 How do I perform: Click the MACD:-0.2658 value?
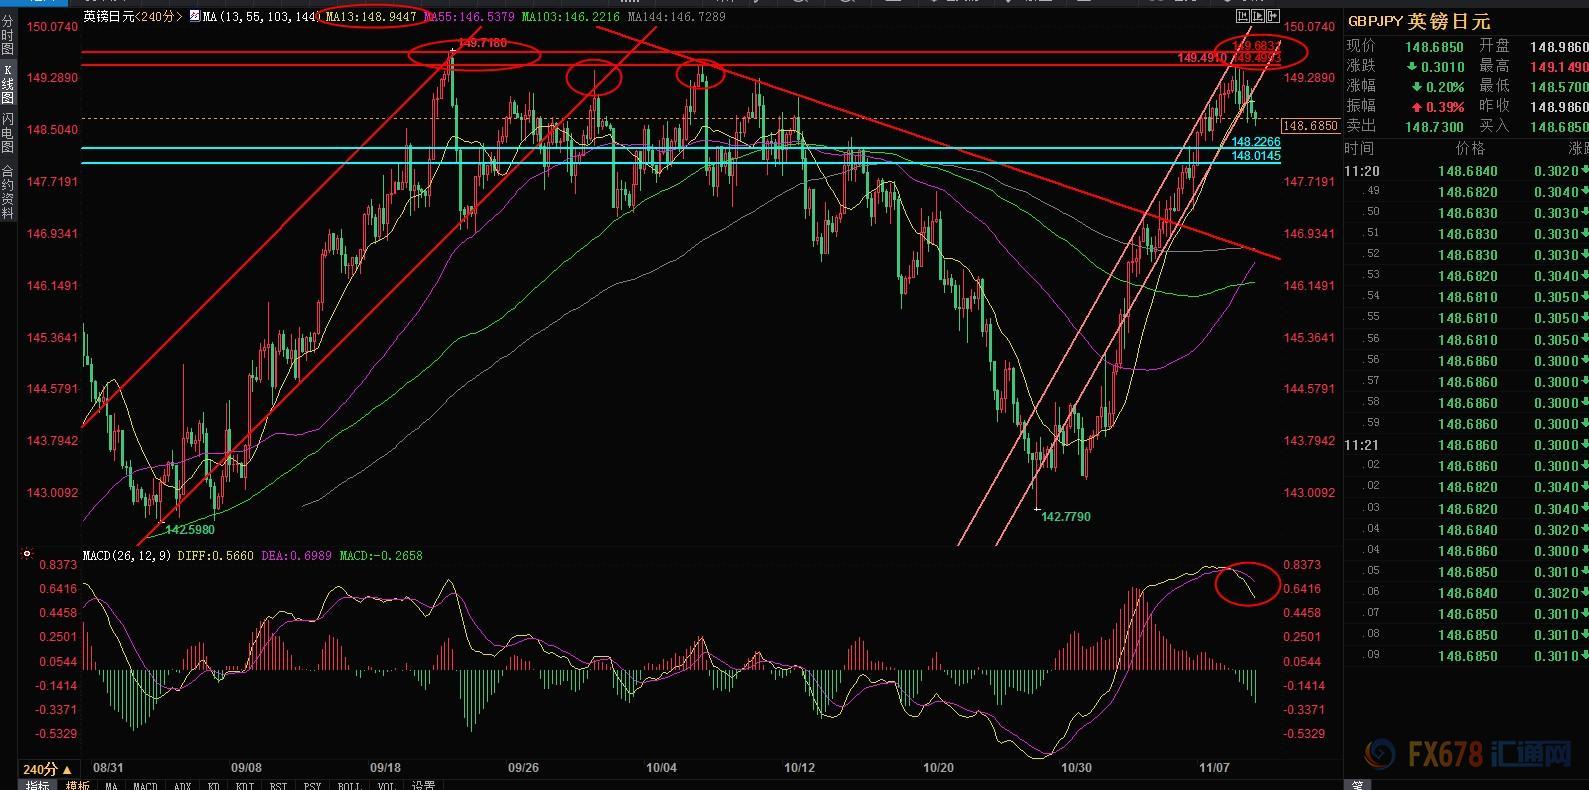tap(381, 555)
